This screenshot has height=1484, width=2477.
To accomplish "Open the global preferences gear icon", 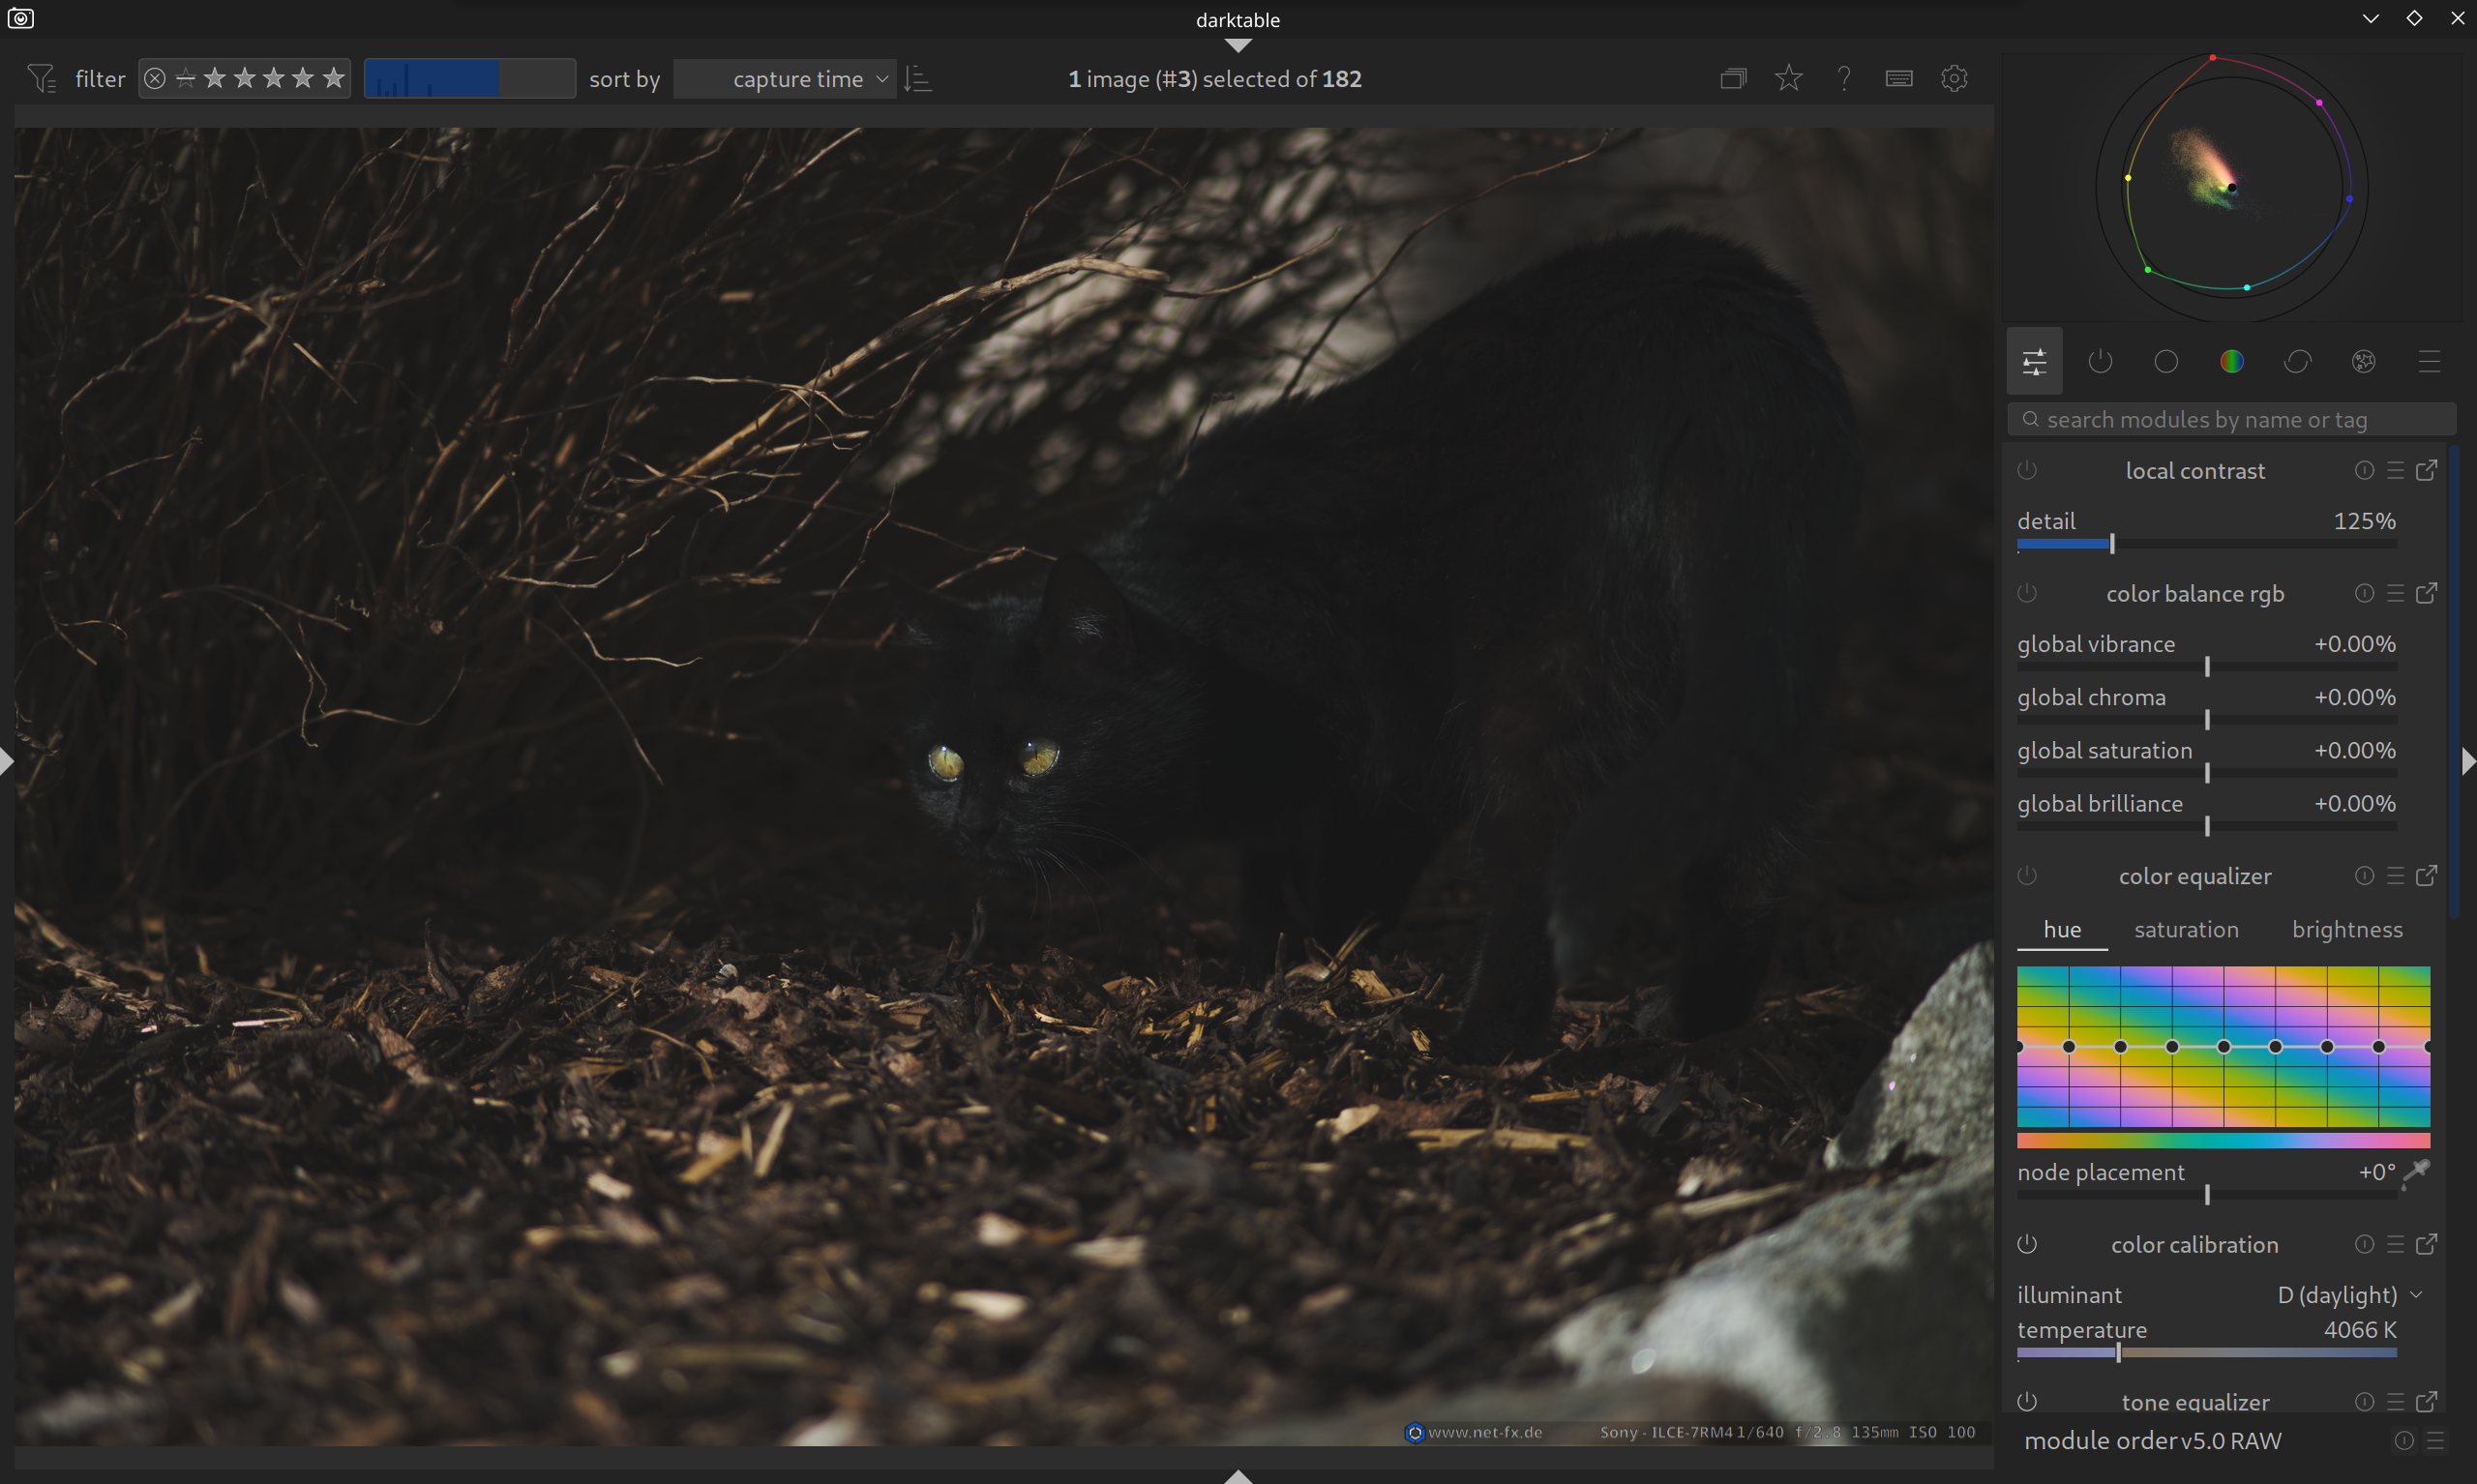I will pos(1954,78).
